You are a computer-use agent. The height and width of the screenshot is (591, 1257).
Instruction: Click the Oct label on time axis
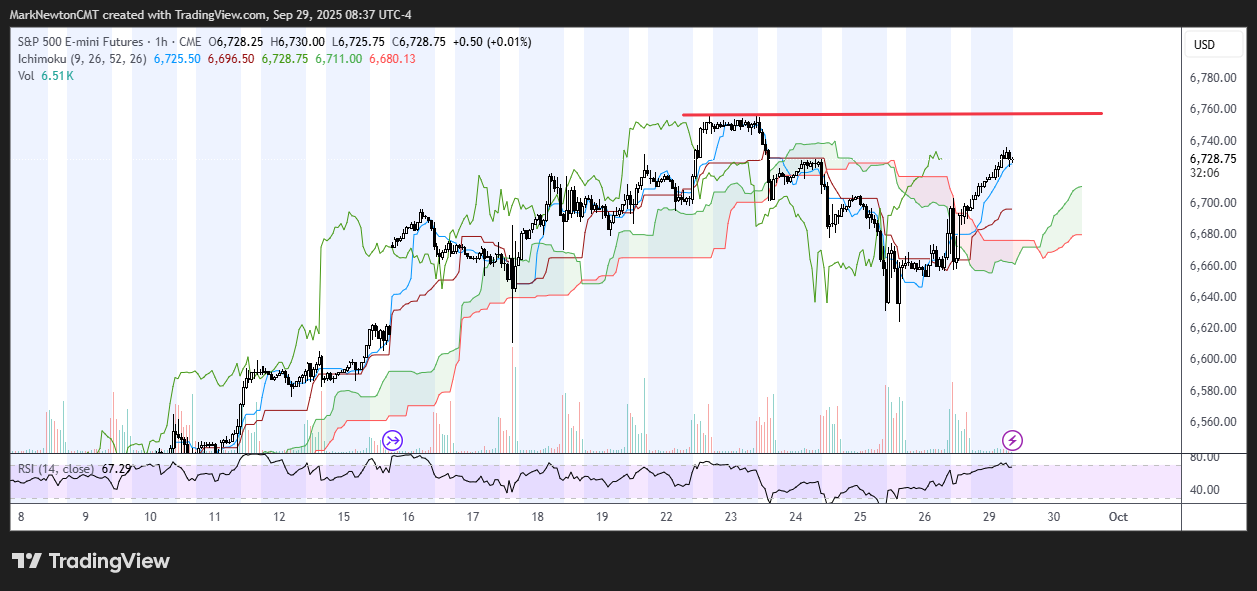click(1119, 517)
